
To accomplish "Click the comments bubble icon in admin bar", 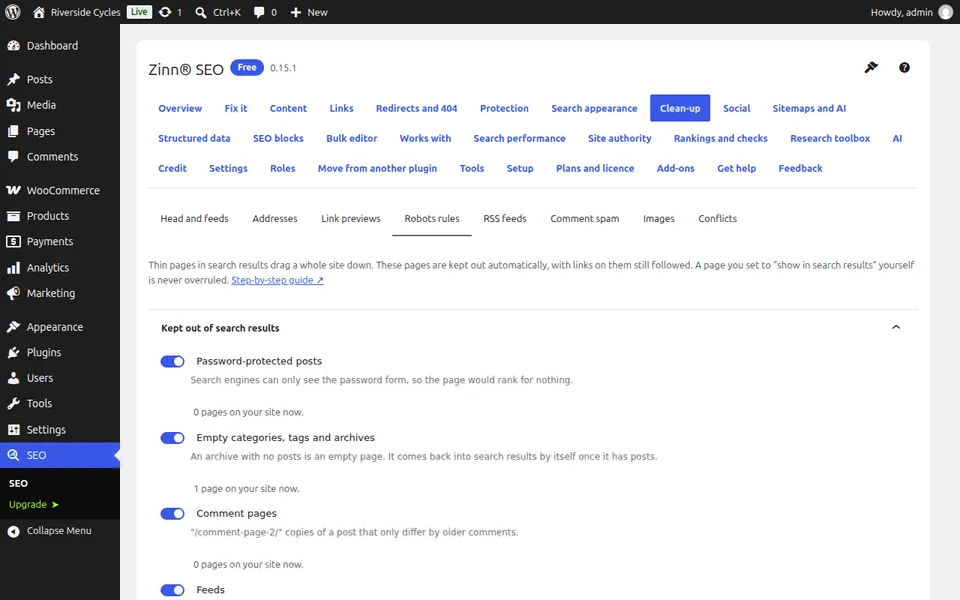I will point(259,12).
